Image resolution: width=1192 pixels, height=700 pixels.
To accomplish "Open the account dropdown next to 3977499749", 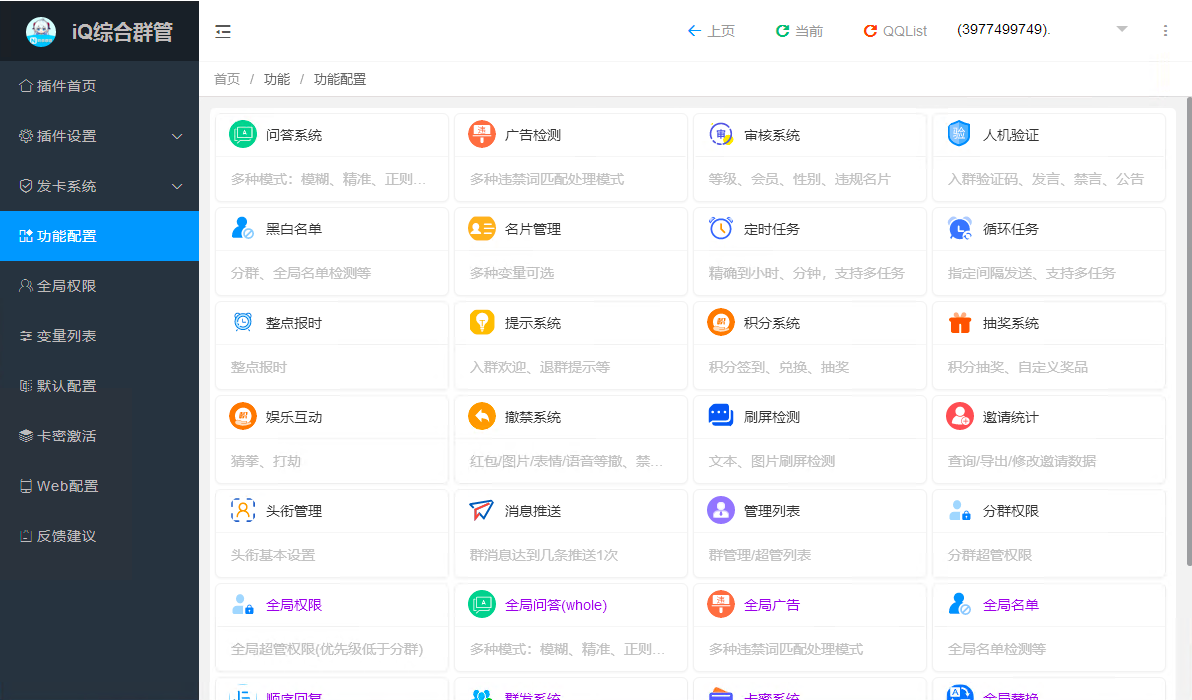I will [1122, 30].
